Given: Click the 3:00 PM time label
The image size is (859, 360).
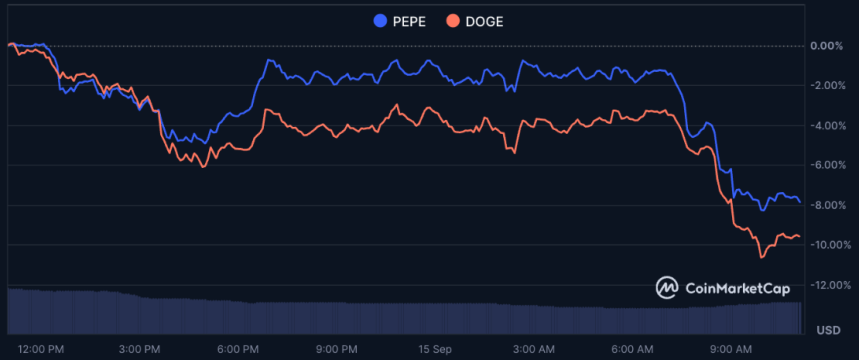Looking at the screenshot, I should [x=141, y=349].
